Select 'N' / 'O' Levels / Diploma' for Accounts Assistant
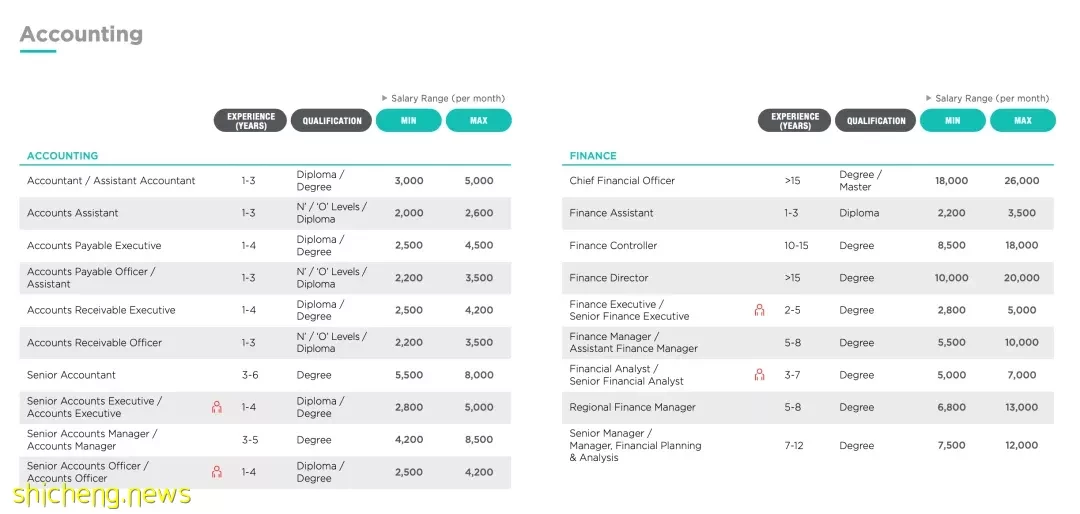The image size is (1080, 514). point(332,213)
